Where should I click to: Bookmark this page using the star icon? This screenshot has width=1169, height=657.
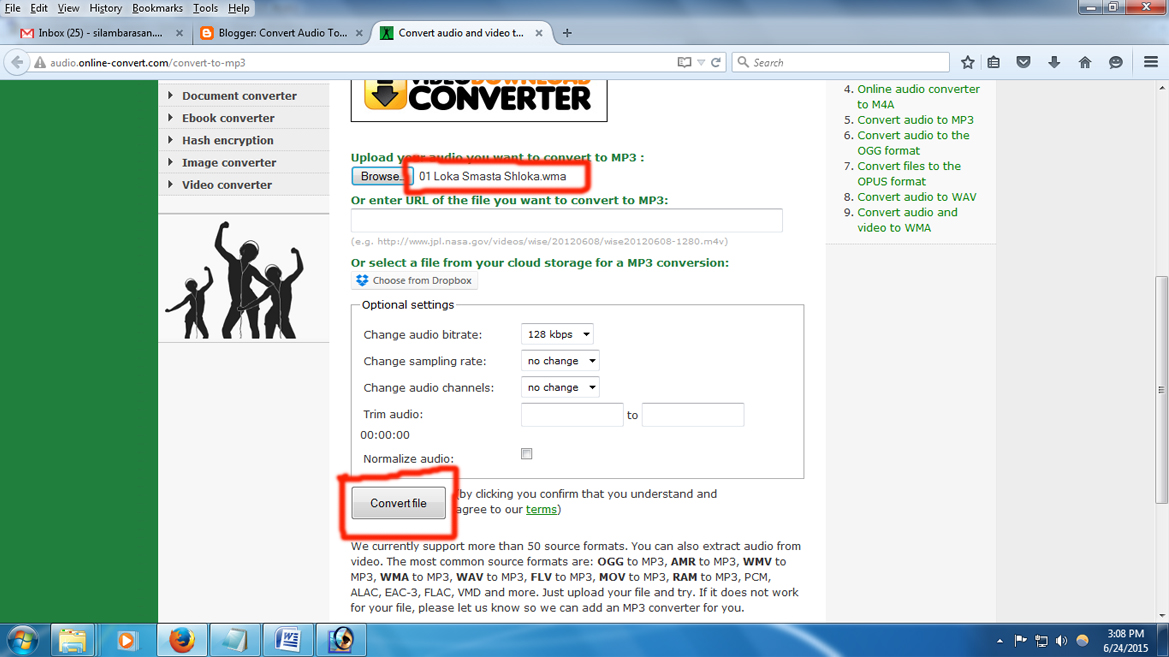tap(966, 61)
